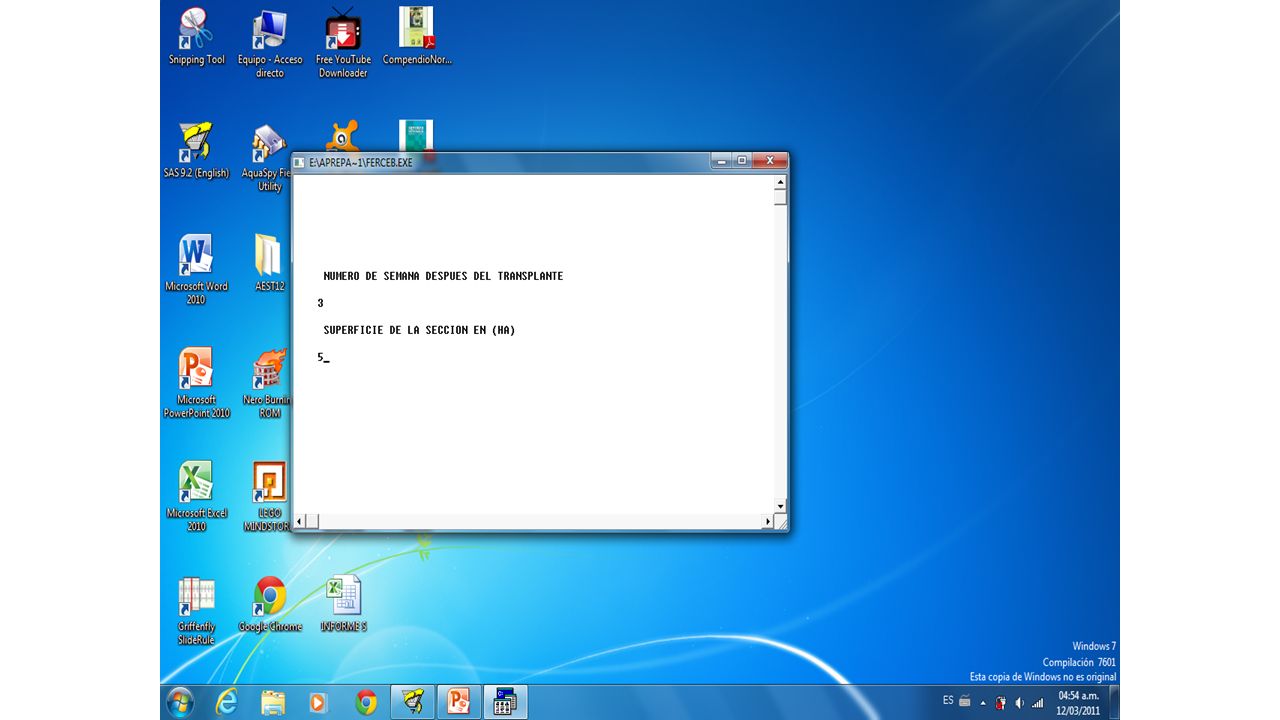Viewport: 1280px width, 720px height.
Task: Click the console scroll down arrow
Action: pyautogui.click(x=781, y=507)
